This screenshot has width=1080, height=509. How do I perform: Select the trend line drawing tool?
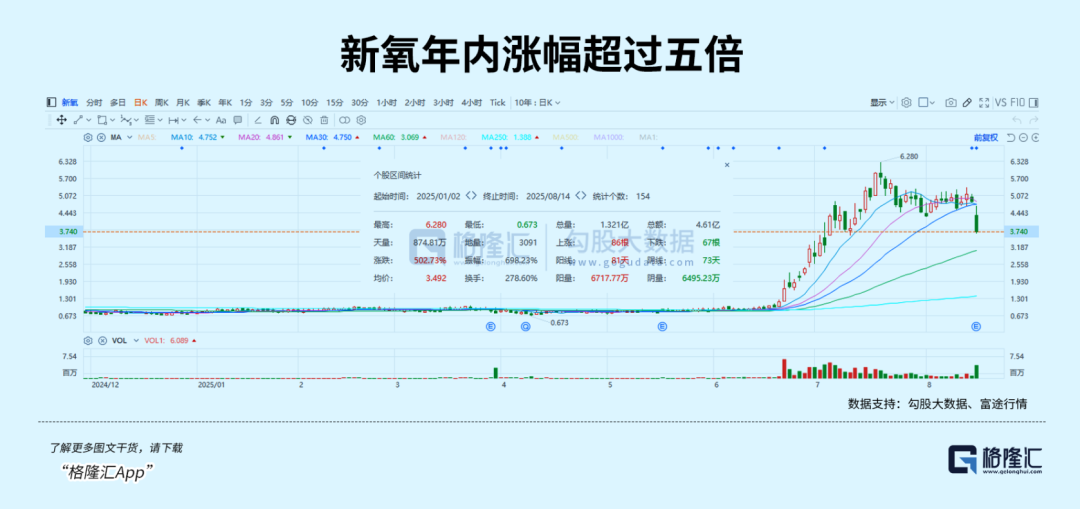tap(79, 120)
